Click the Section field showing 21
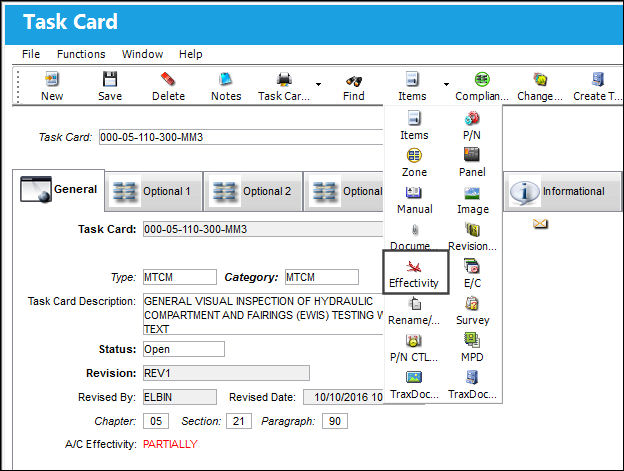Screen dimensions: 624x471 coord(239,421)
